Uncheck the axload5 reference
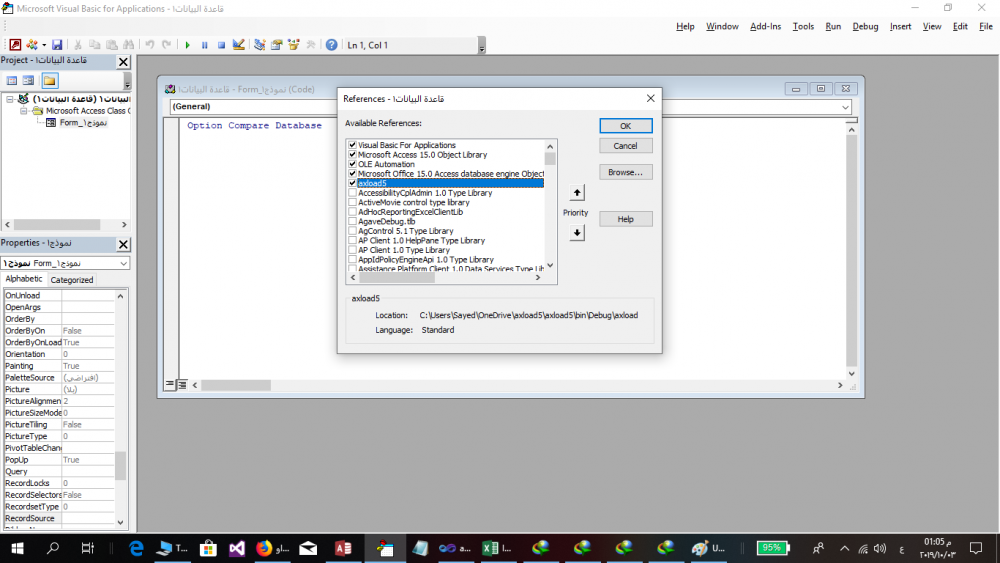This screenshot has width=1000, height=563. 353,183
